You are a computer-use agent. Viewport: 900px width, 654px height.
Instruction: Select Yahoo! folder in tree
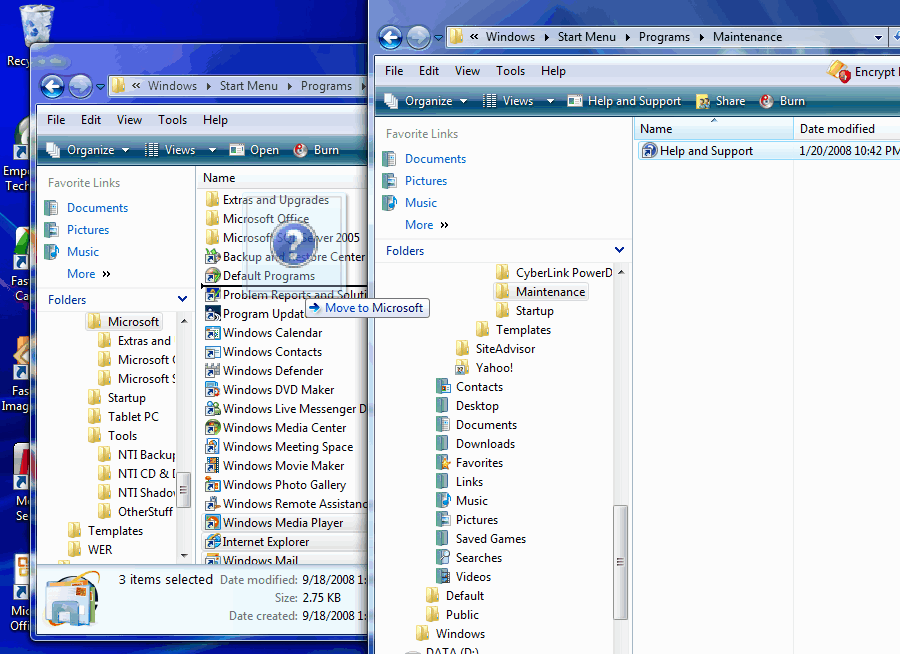point(494,367)
